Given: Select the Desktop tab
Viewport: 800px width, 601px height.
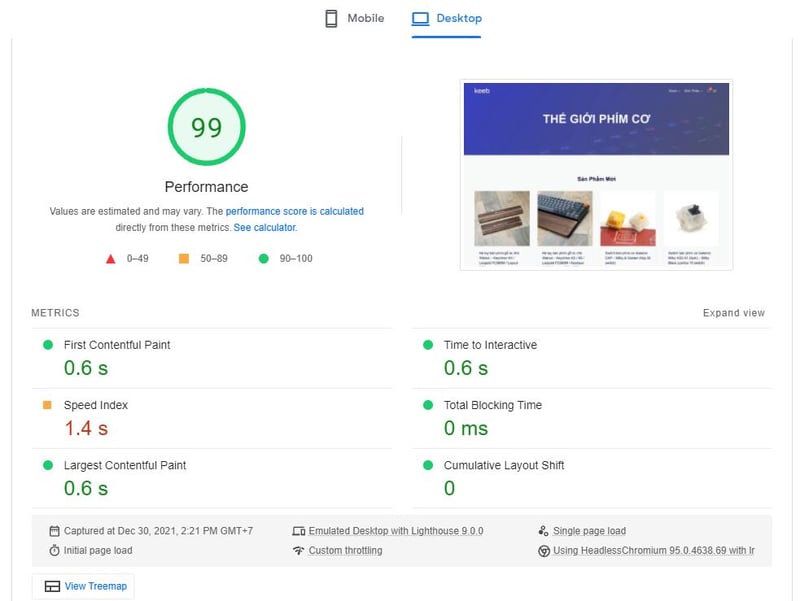Looking at the screenshot, I should click(x=447, y=19).
